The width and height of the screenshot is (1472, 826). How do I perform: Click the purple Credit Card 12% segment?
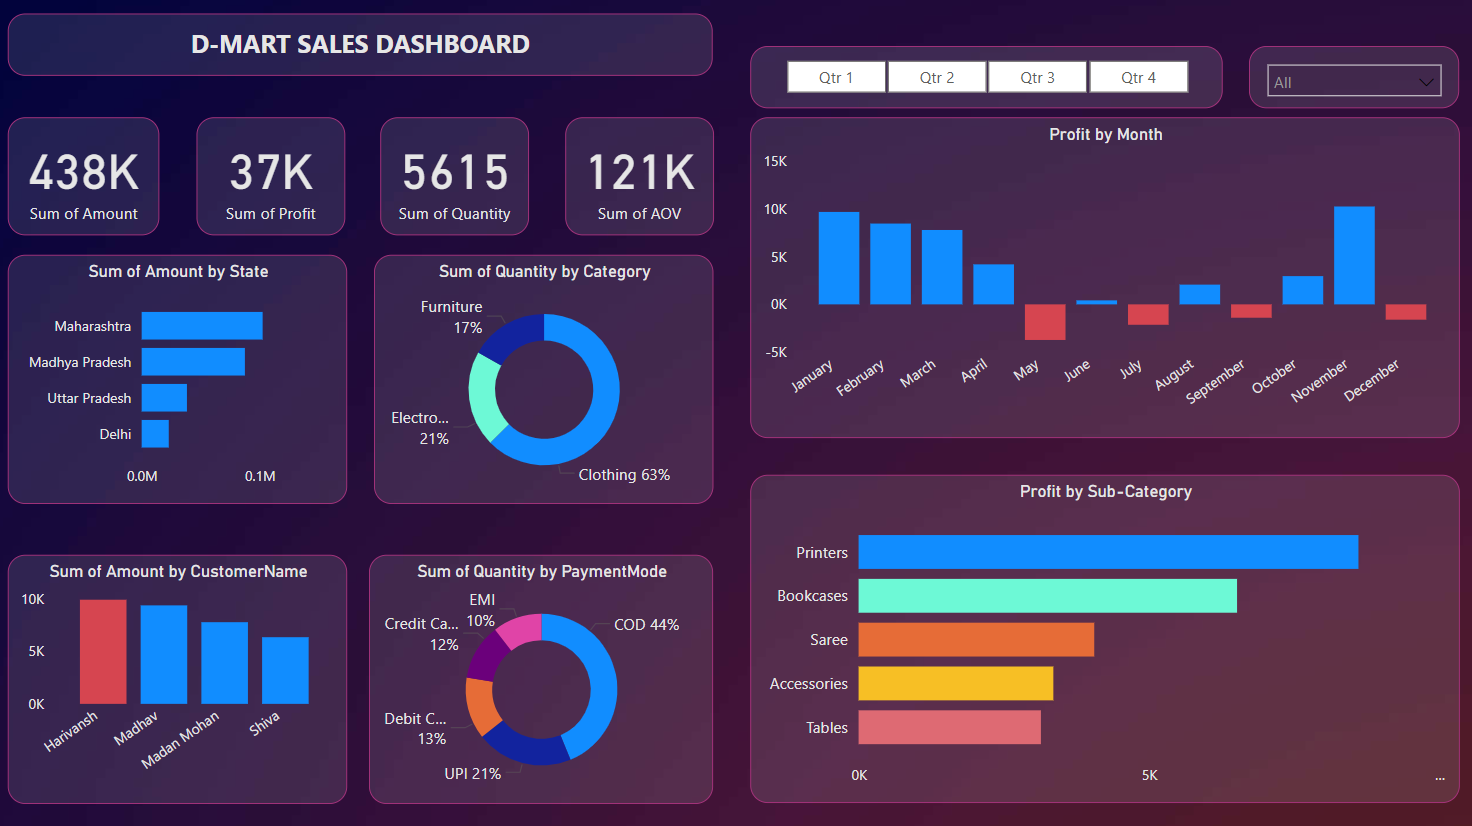pyautogui.click(x=487, y=656)
